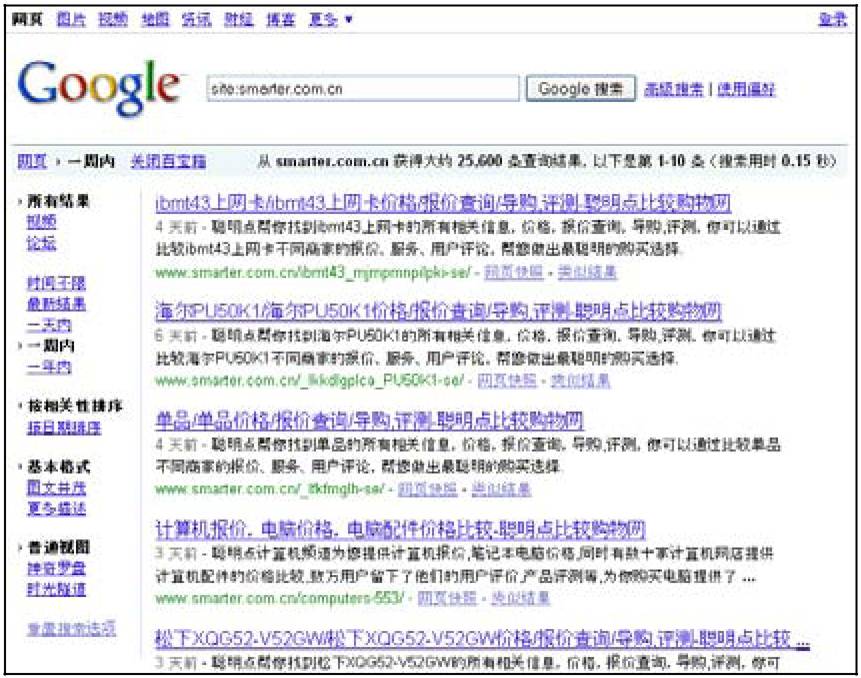This screenshot has height=678, width=861.
Task: Open the 高级搜索 link
Action: point(673,89)
